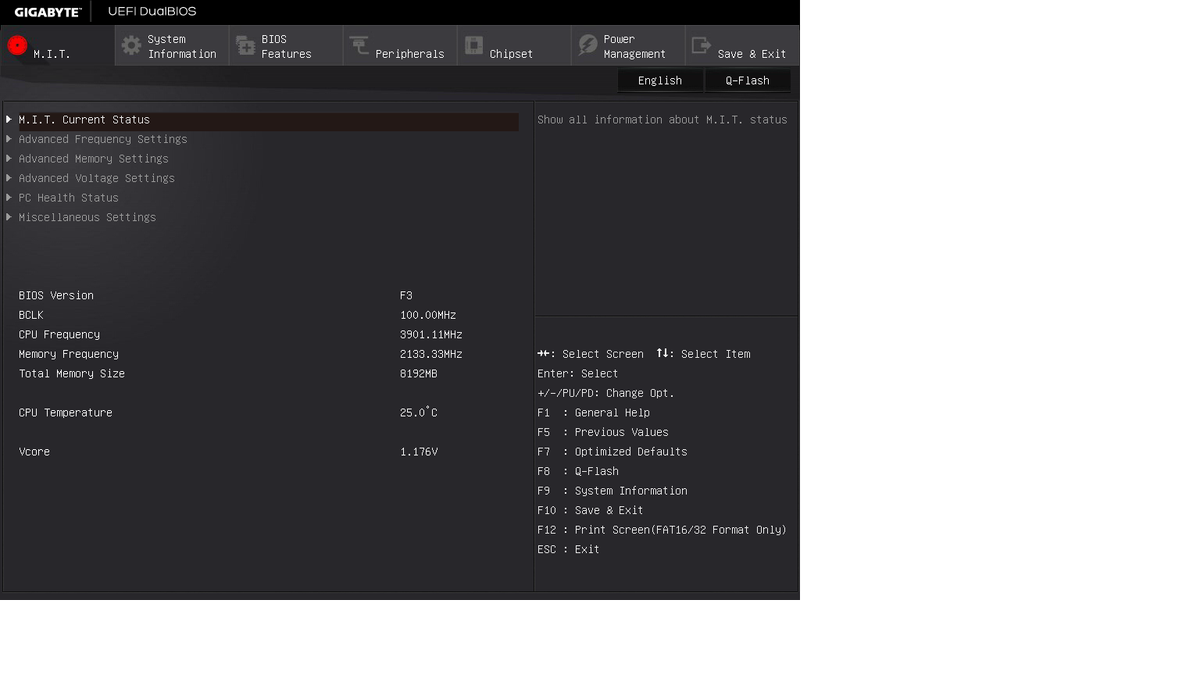Viewport: 1200px width, 675px height.
Task: Click the Total Memory Size label
Action: point(71,374)
